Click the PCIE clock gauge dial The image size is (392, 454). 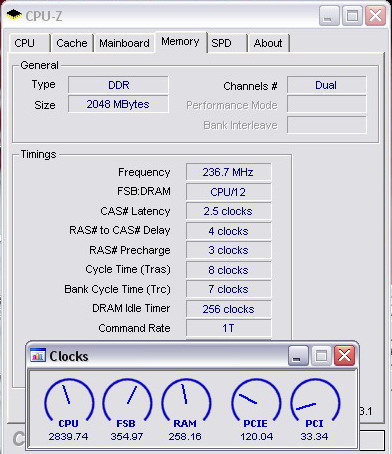click(x=256, y=399)
